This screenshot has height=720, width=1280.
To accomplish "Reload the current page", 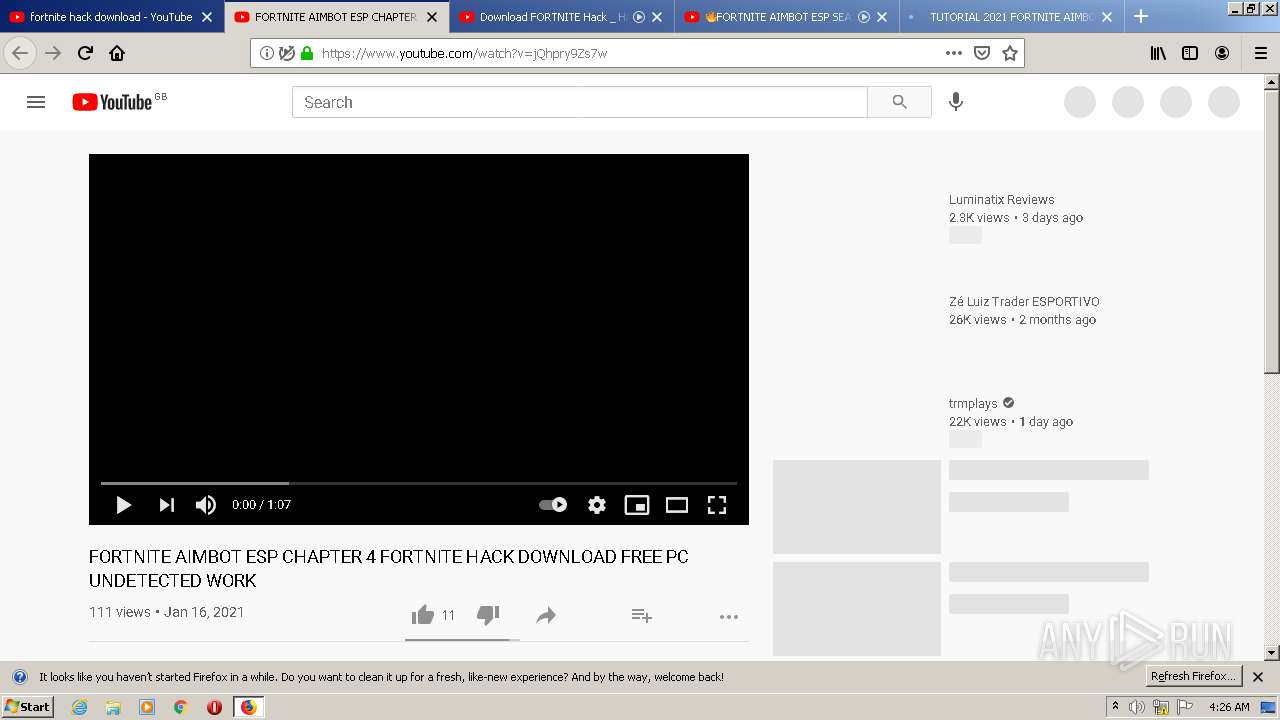I will [85, 53].
